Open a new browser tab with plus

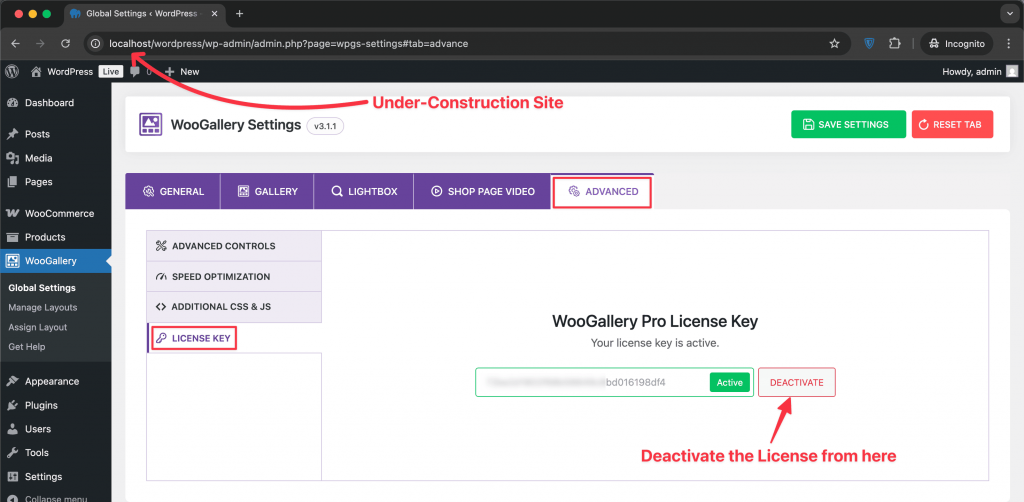pos(239,13)
